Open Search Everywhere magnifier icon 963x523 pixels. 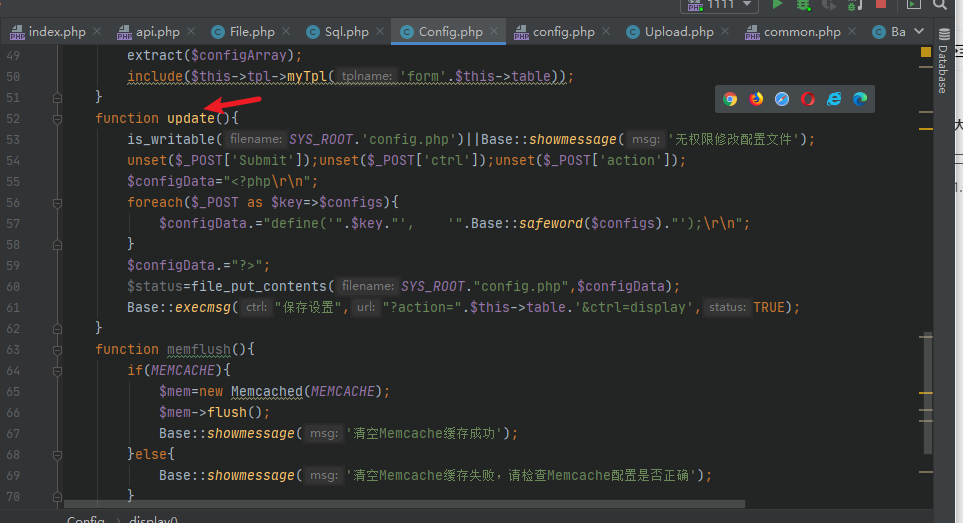point(940,4)
